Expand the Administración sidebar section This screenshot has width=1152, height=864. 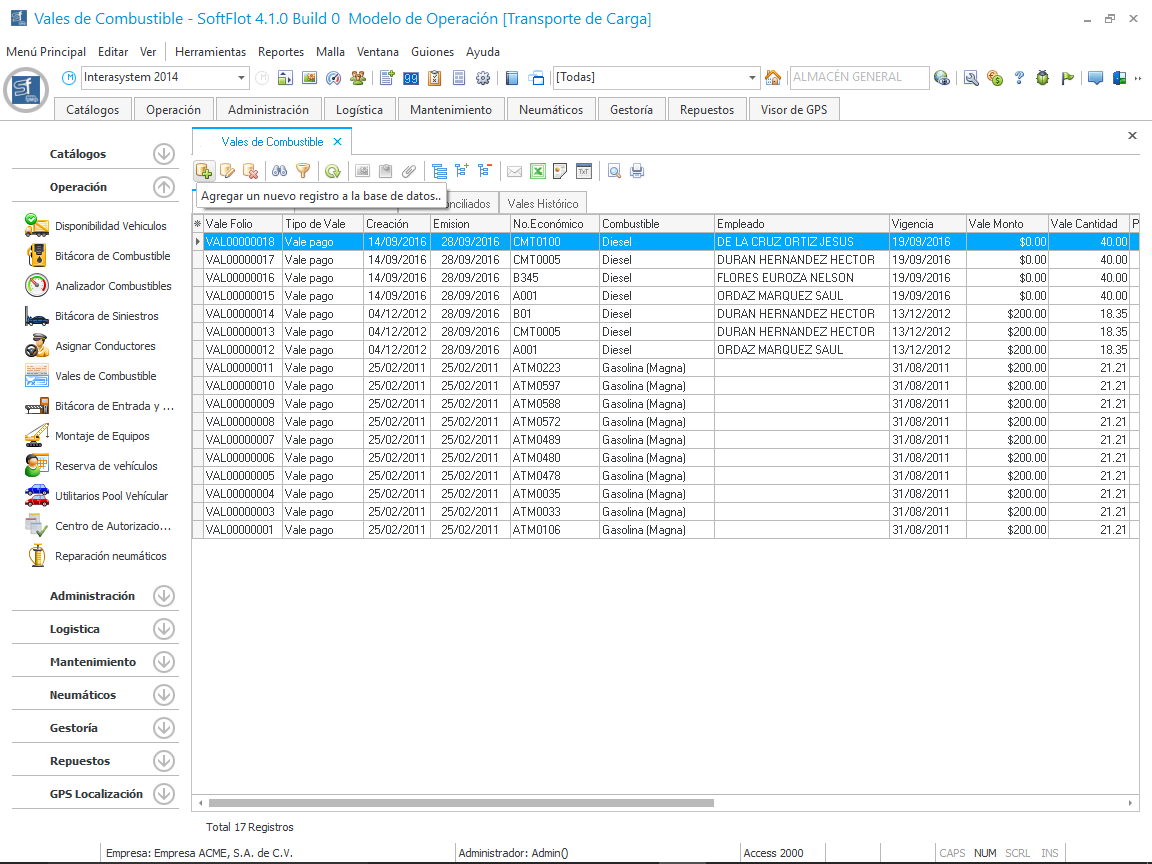(164, 596)
